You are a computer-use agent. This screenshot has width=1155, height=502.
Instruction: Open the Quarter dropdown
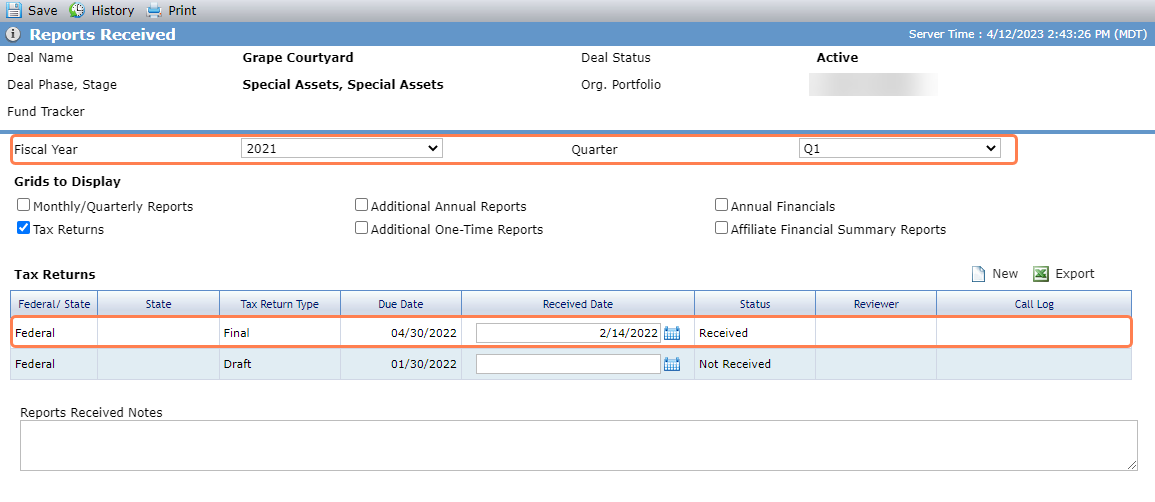click(x=899, y=149)
